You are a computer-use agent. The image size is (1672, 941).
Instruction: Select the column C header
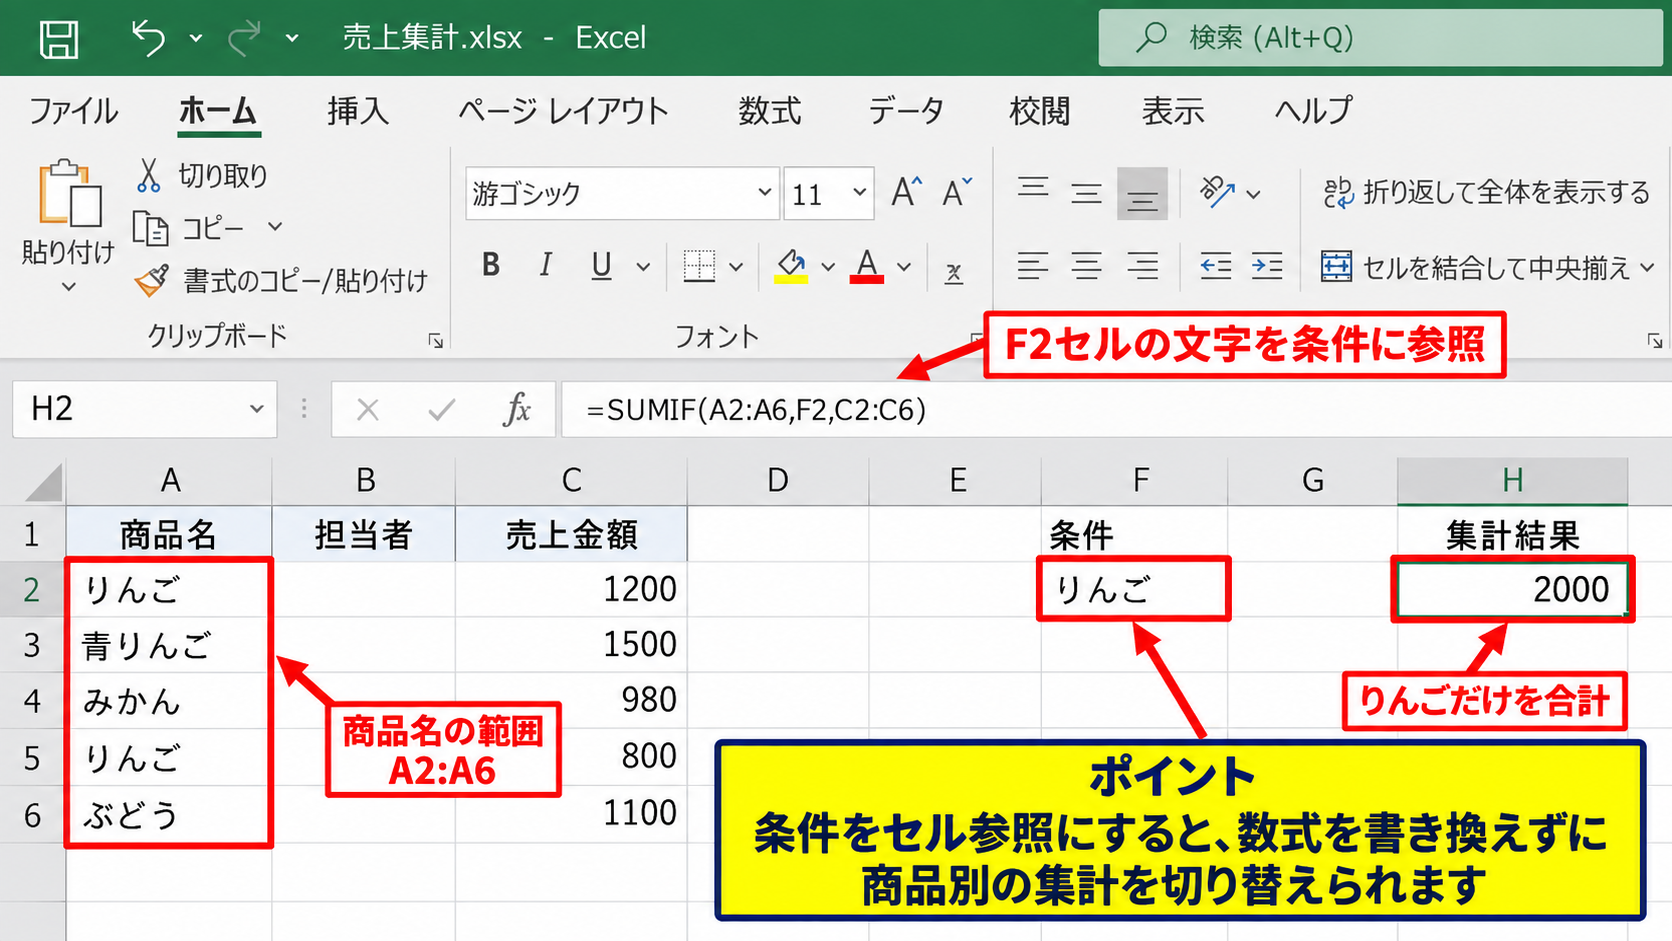pos(571,480)
